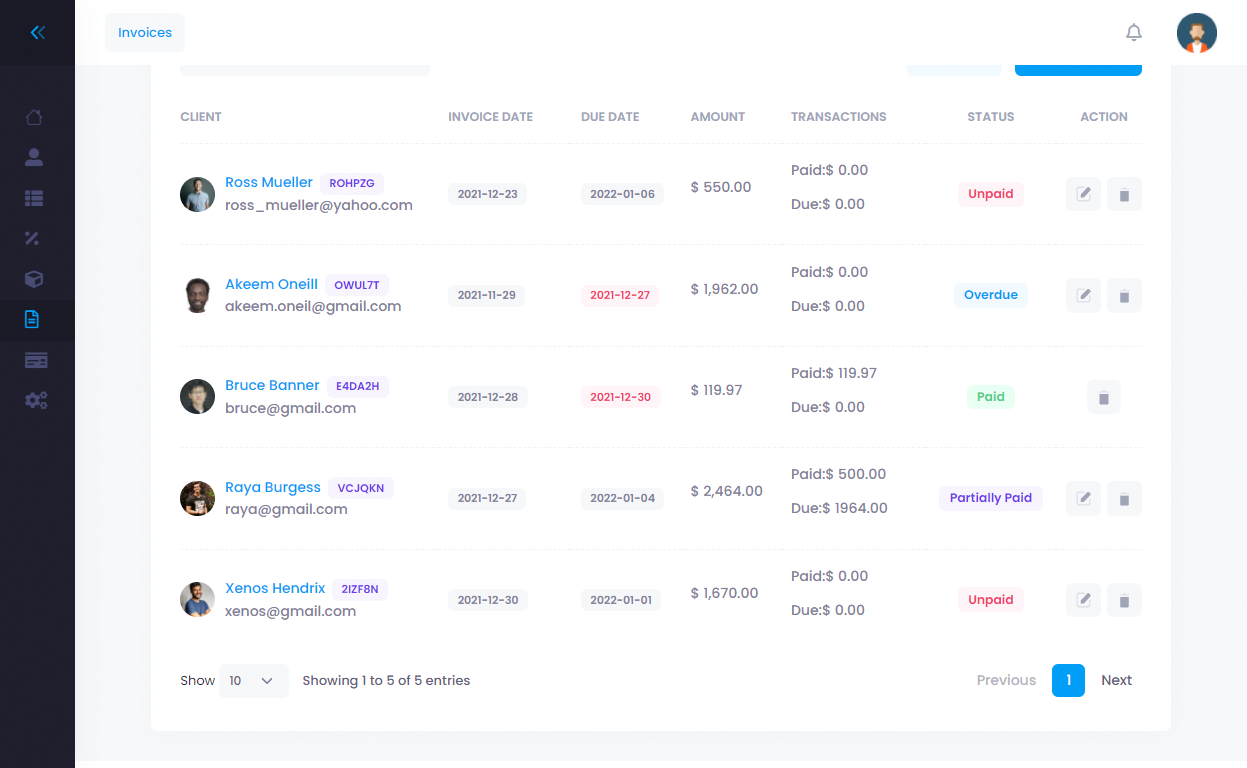
Task: Edit Ross Mueller's invoice with the pencil icon
Action: tap(1083, 194)
